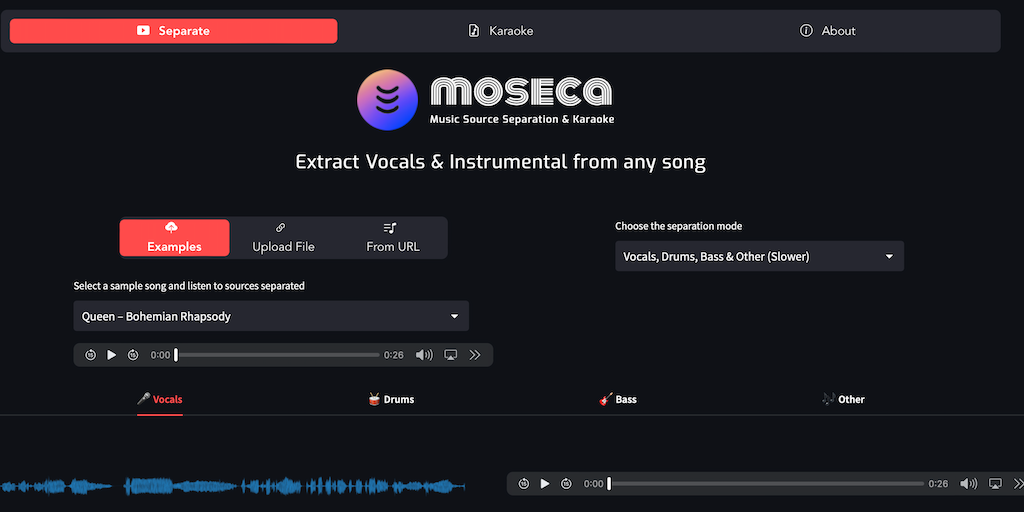Mute the Vocals stem player volume
This screenshot has width=1024, height=512.
point(968,483)
